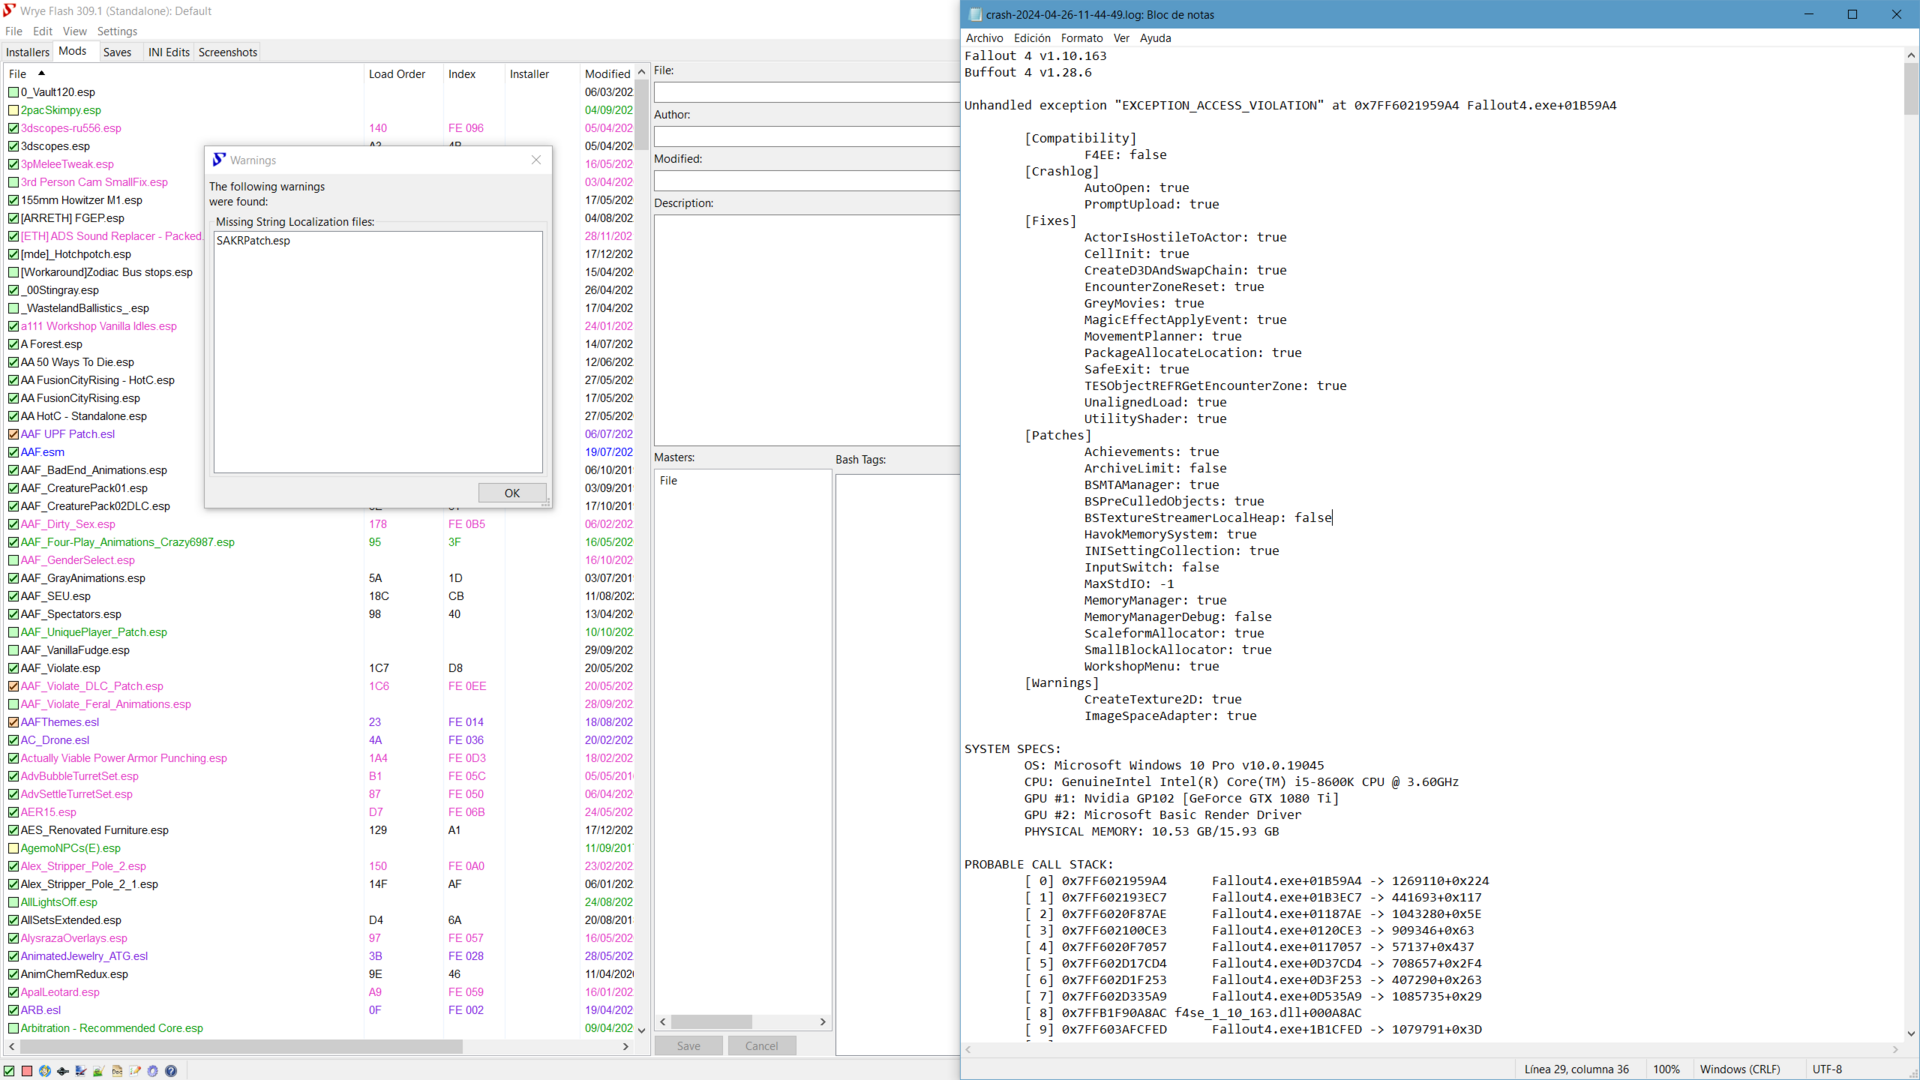Click the green checkmark icon in Wrye Flash status bar

[x=9, y=1071]
